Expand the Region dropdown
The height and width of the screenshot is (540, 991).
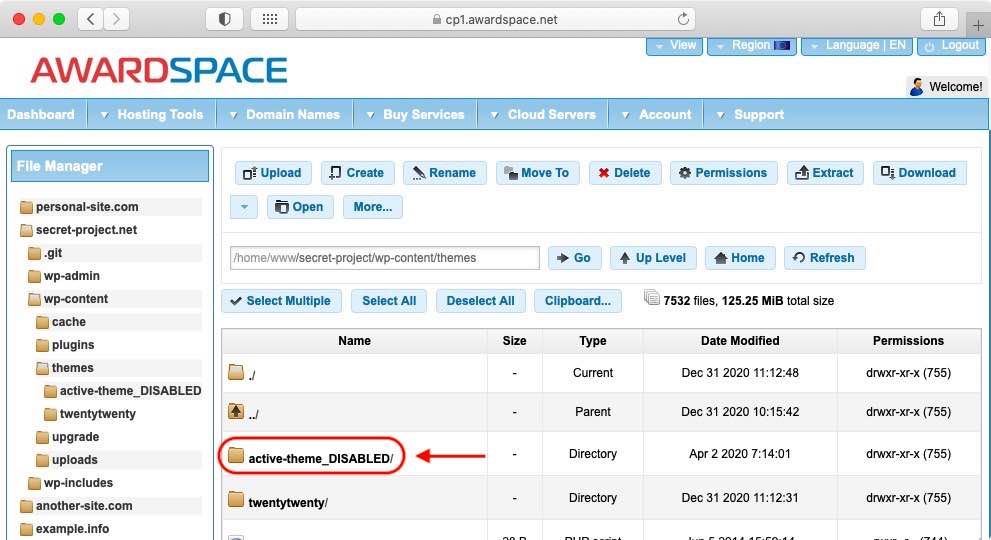point(752,46)
